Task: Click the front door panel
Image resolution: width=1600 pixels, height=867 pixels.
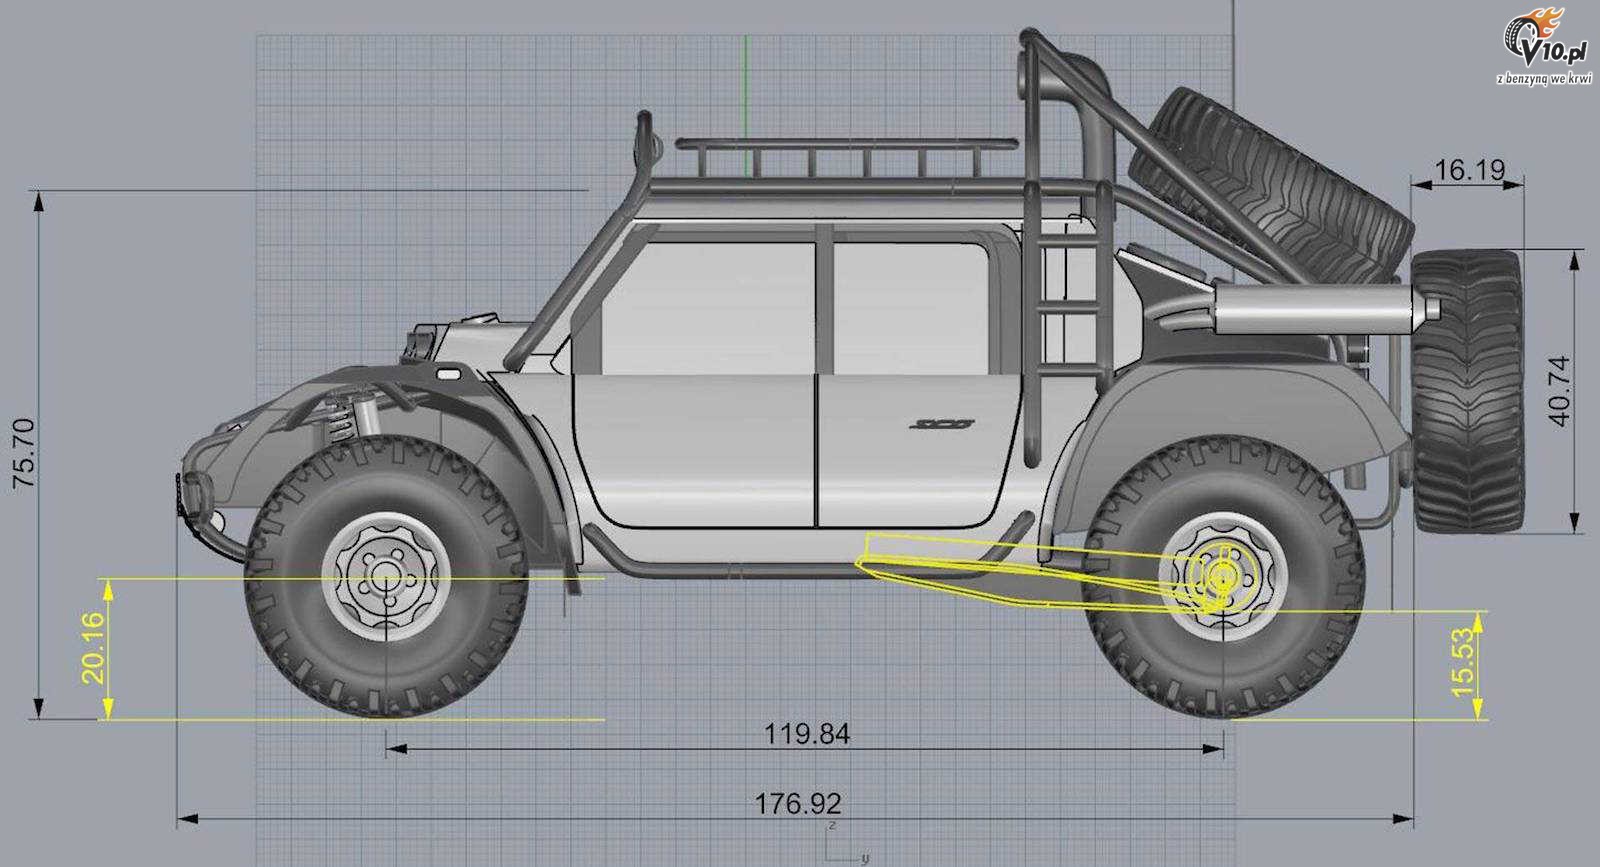Action: pos(695,448)
